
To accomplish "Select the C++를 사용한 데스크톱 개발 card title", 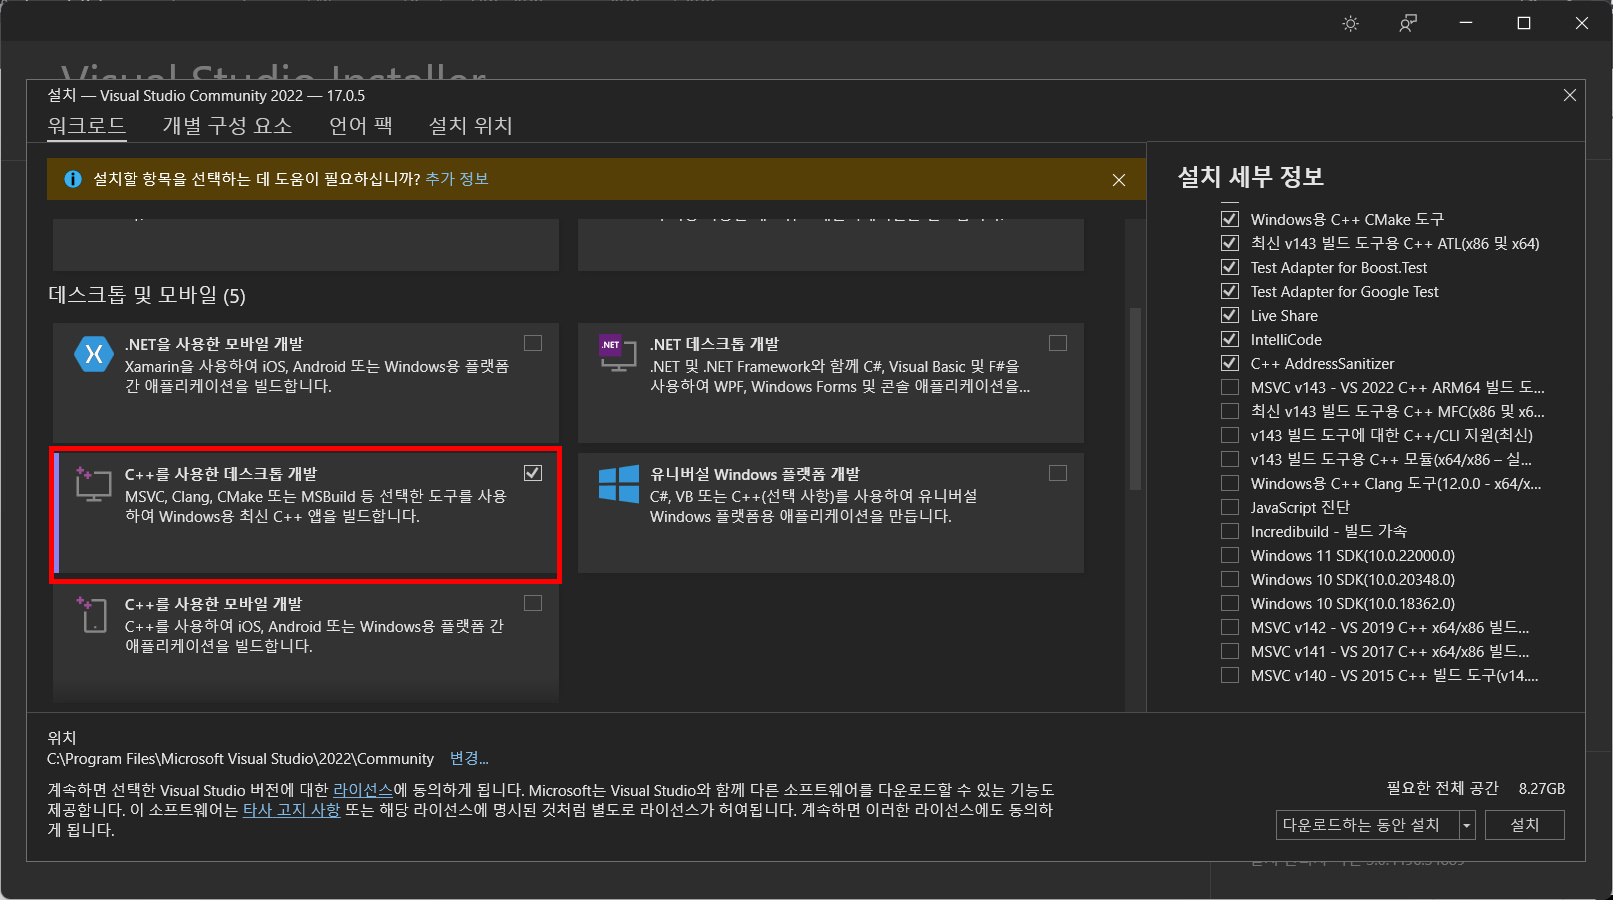I will click(221, 474).
